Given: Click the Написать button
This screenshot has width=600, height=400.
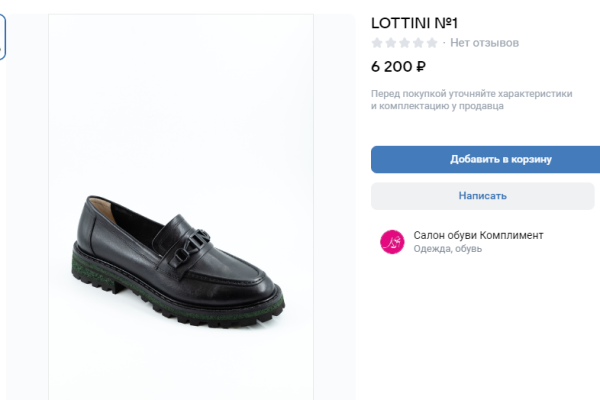Looking at the screenshot, I should [483, 196].
